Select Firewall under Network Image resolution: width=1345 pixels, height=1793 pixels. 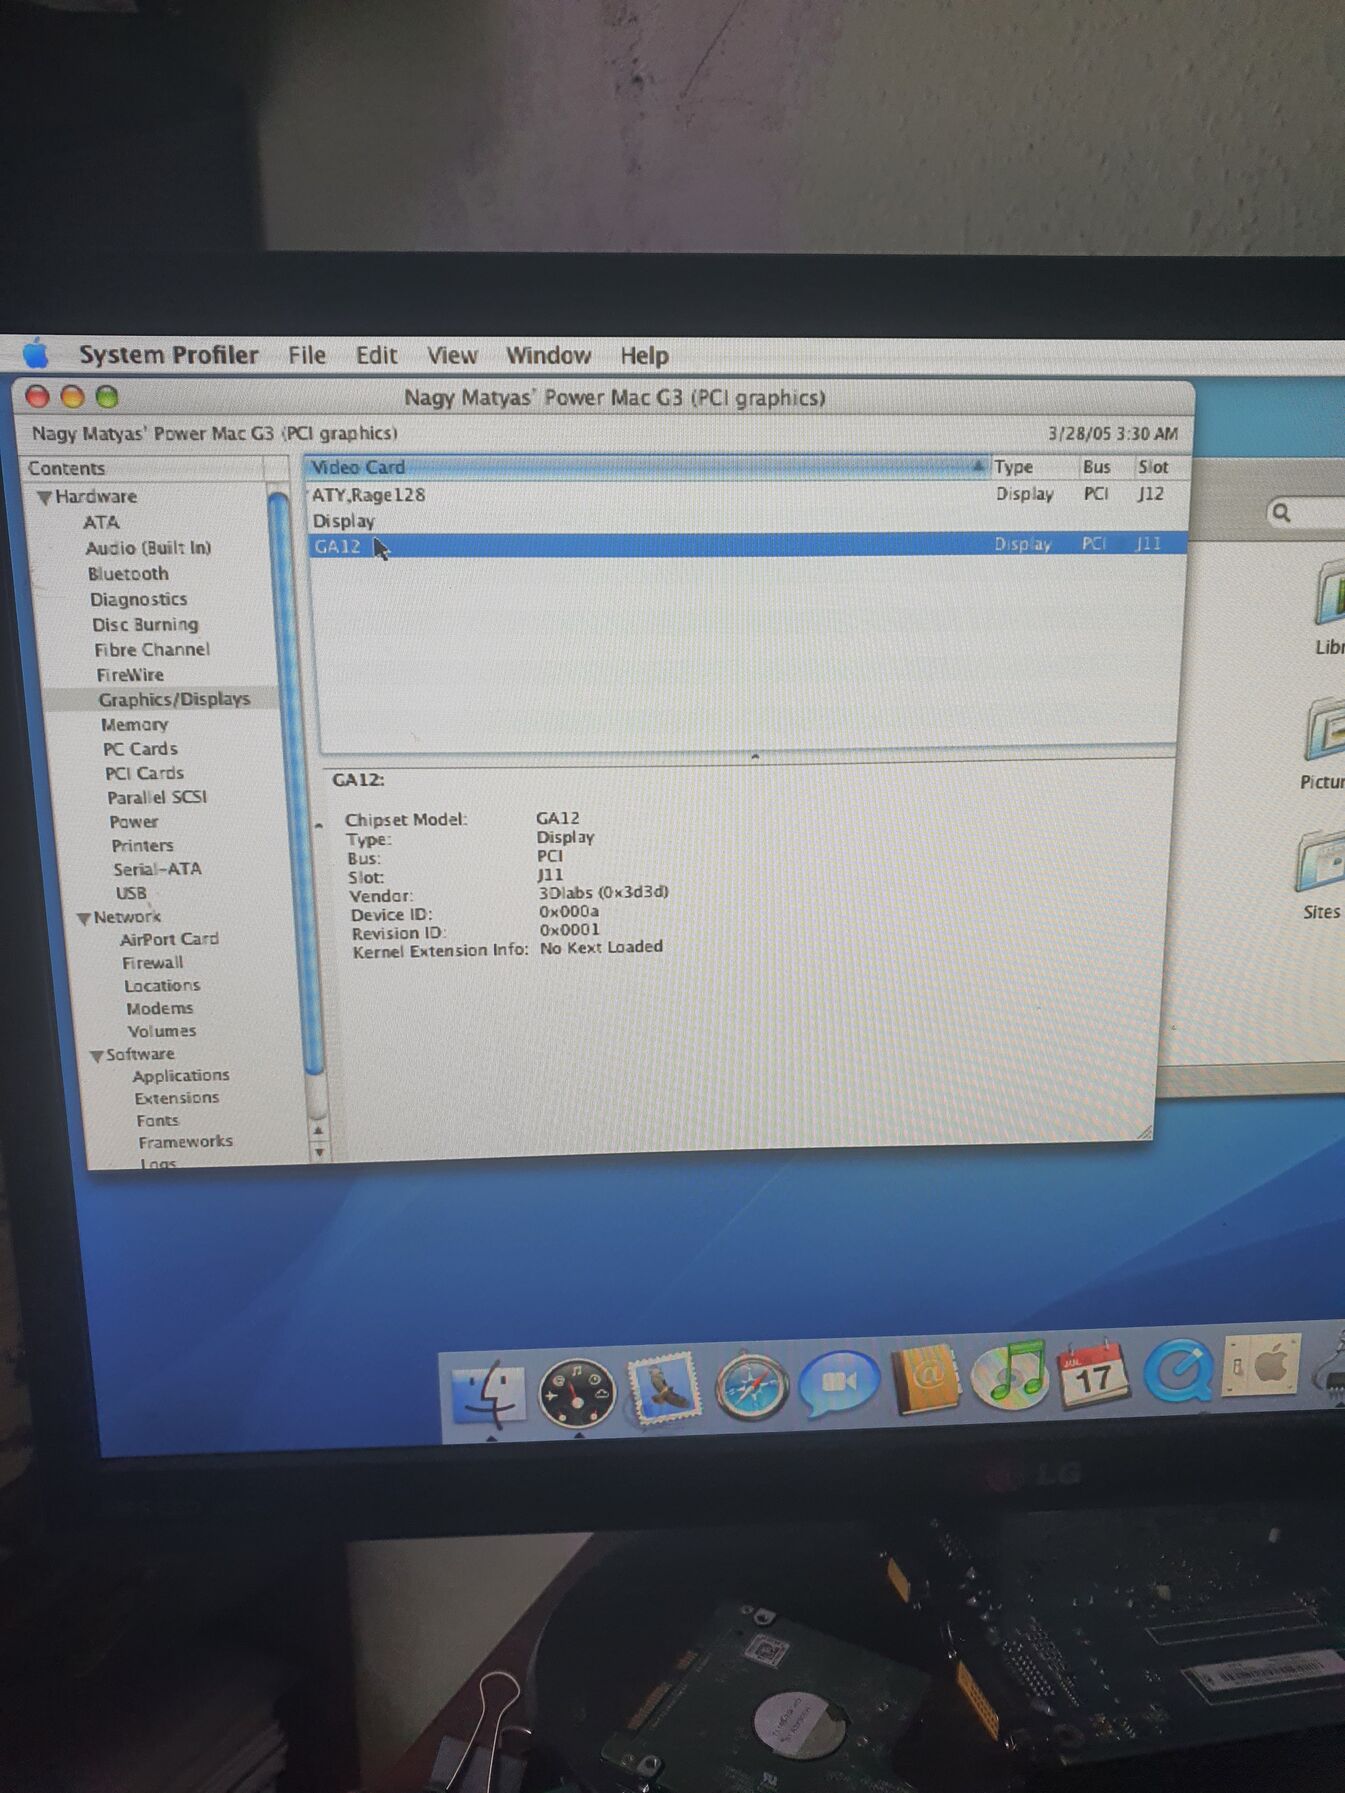tap(153, 963)
